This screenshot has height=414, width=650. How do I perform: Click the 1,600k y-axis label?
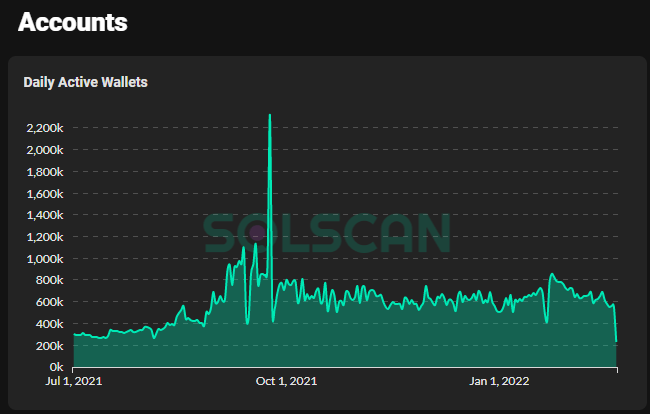(x=45, y=193)
